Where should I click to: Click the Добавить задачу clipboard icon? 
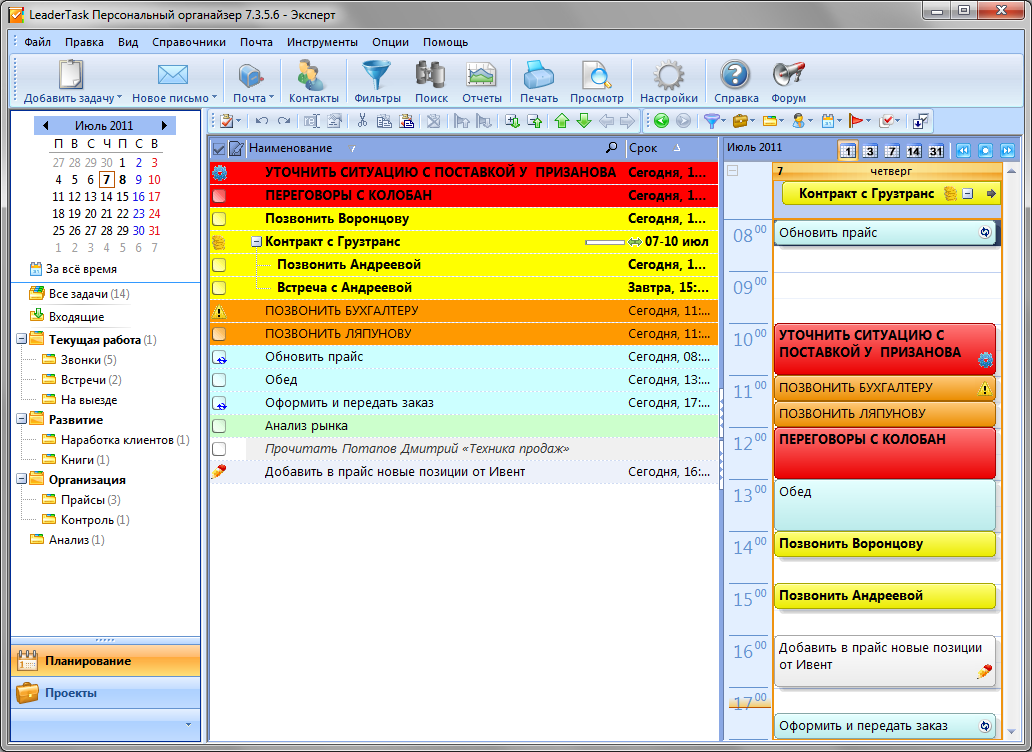(x=70, y=74)
